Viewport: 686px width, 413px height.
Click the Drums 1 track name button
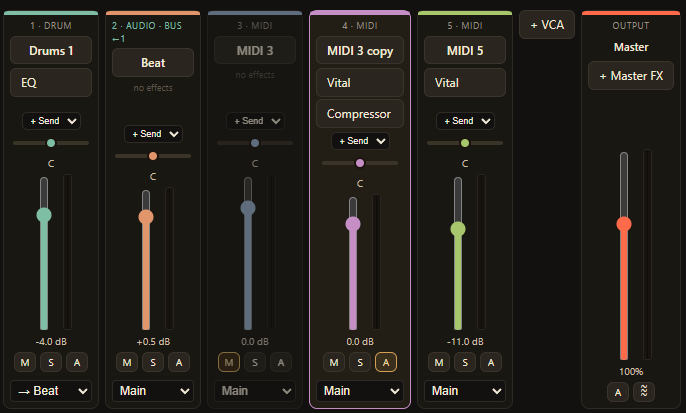pyautogui.click(x=51, y=51)
